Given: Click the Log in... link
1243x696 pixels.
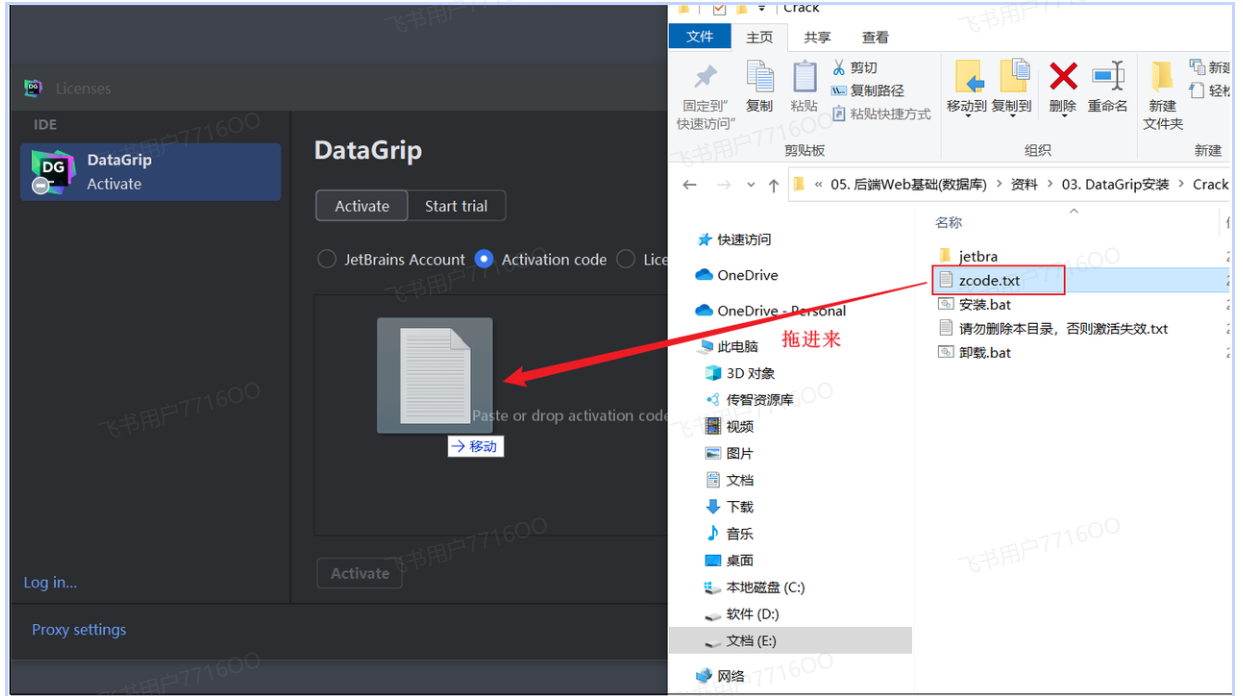Looking at the screenshot, I should (x=50, y=582).
